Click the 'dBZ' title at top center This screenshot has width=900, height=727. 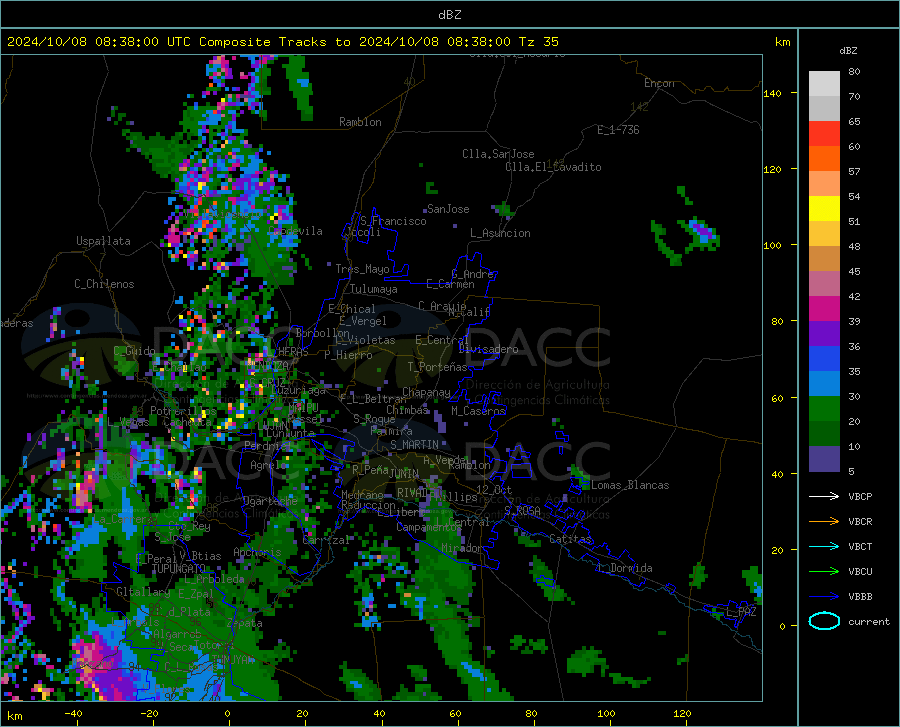tap(449, 15)
